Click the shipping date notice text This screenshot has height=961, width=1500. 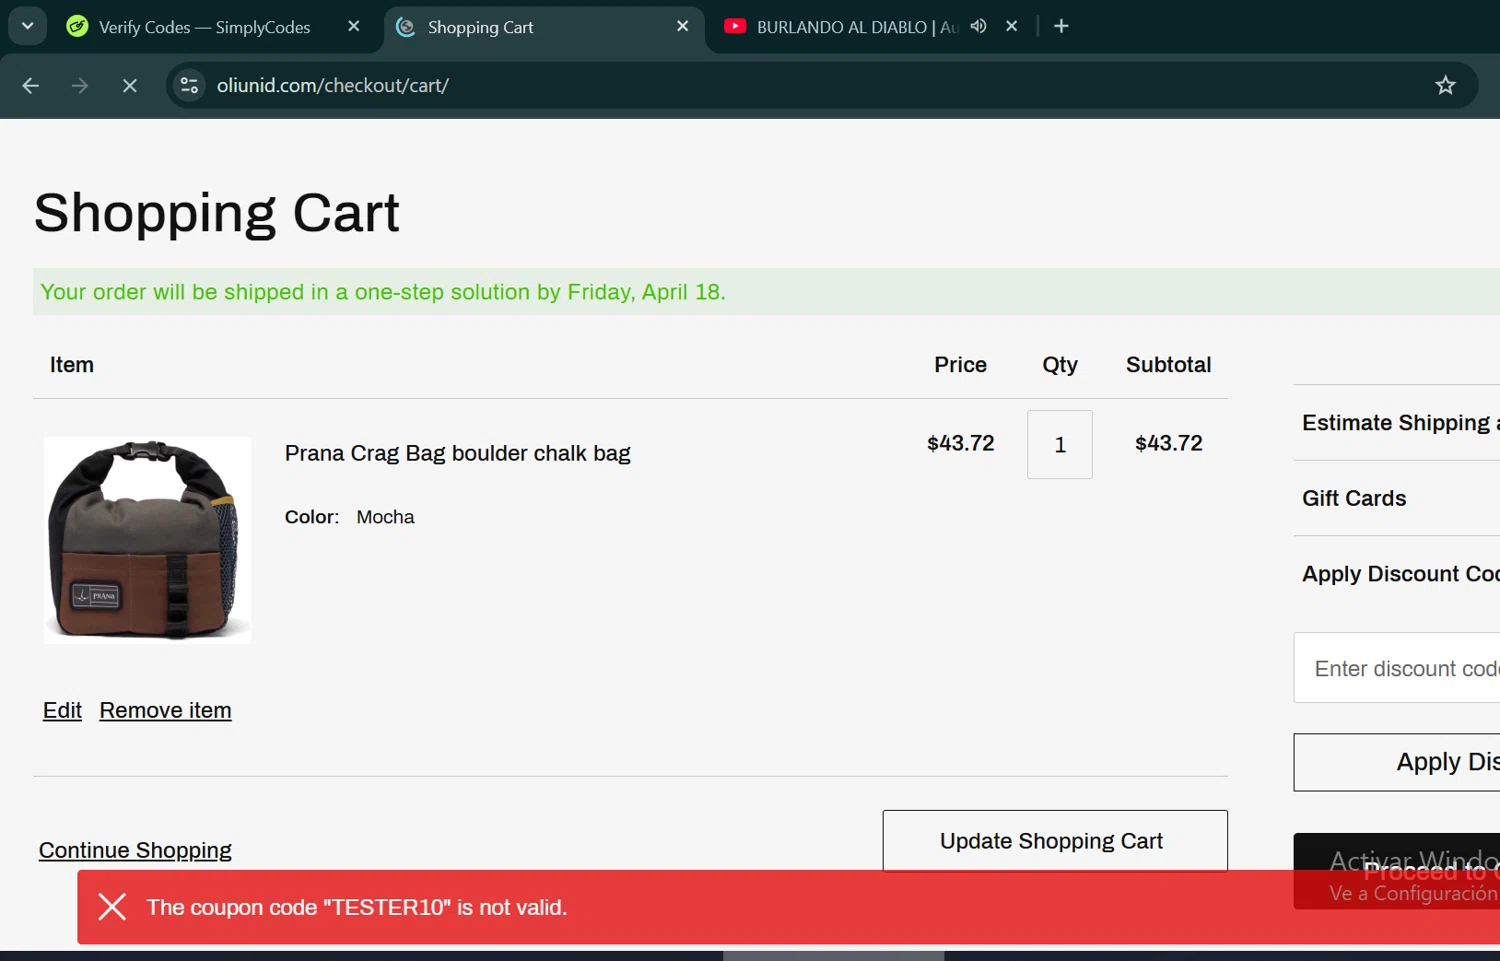pos(383,292)
